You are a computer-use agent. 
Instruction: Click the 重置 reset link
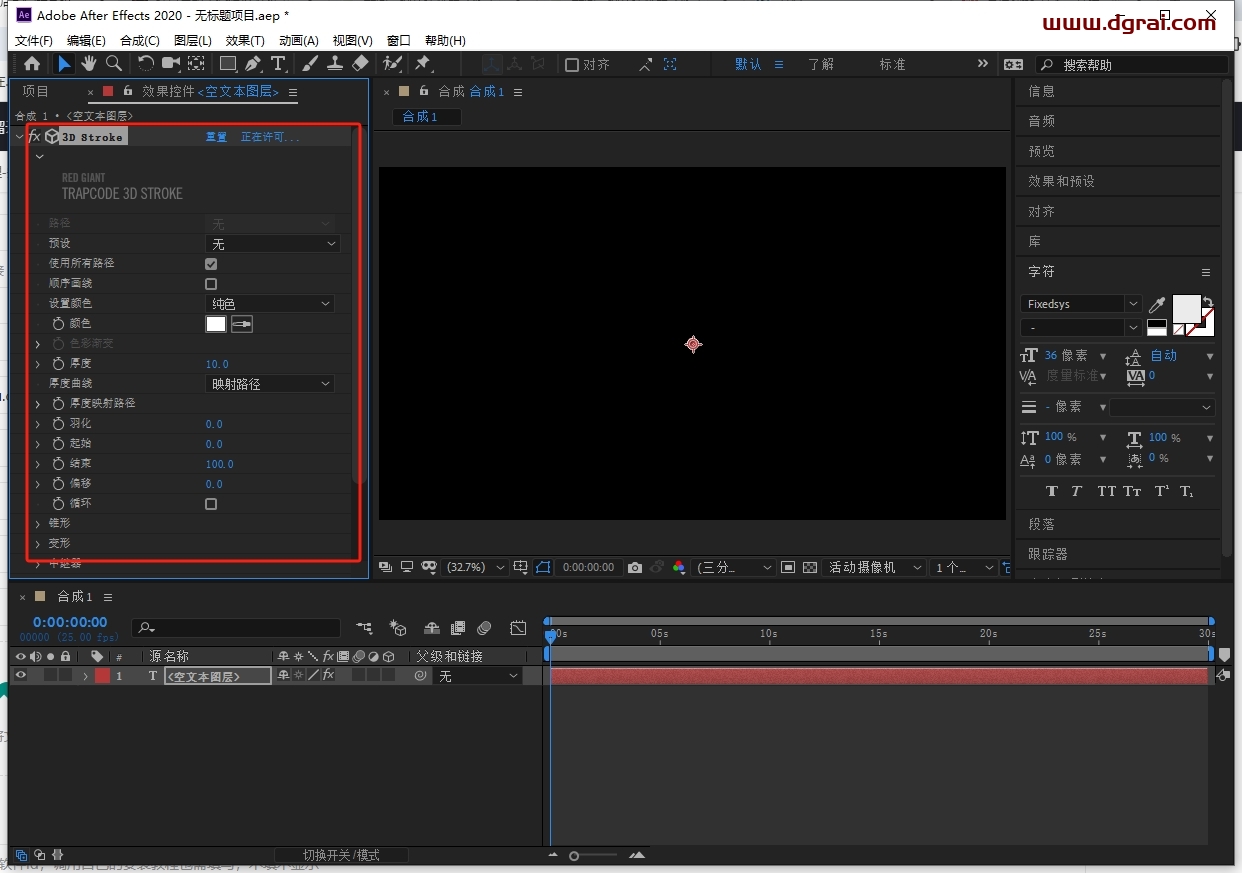[216, 137]
